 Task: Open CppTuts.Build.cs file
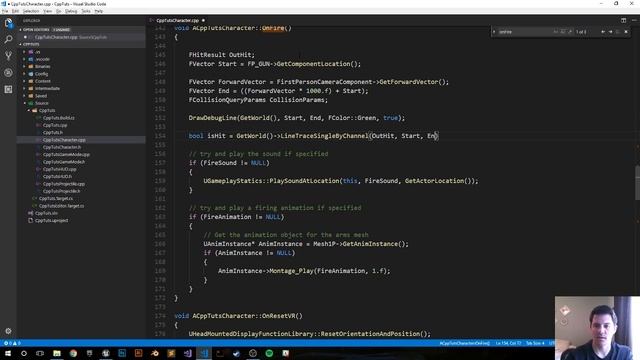point(58,118)
